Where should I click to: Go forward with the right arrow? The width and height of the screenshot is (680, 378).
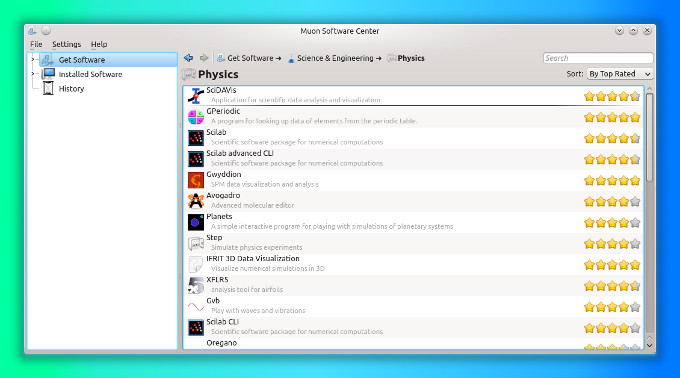point(204,58)
